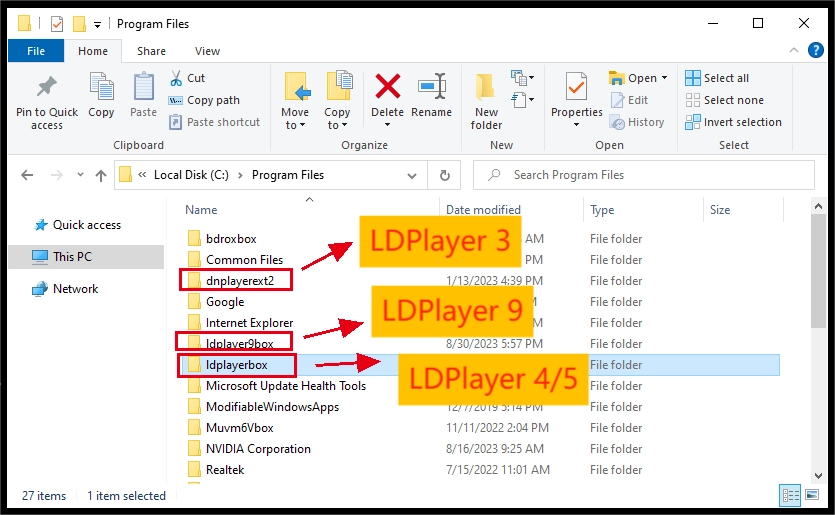Click the Rename icon
The image size is (835, 515).
(432, 86)
